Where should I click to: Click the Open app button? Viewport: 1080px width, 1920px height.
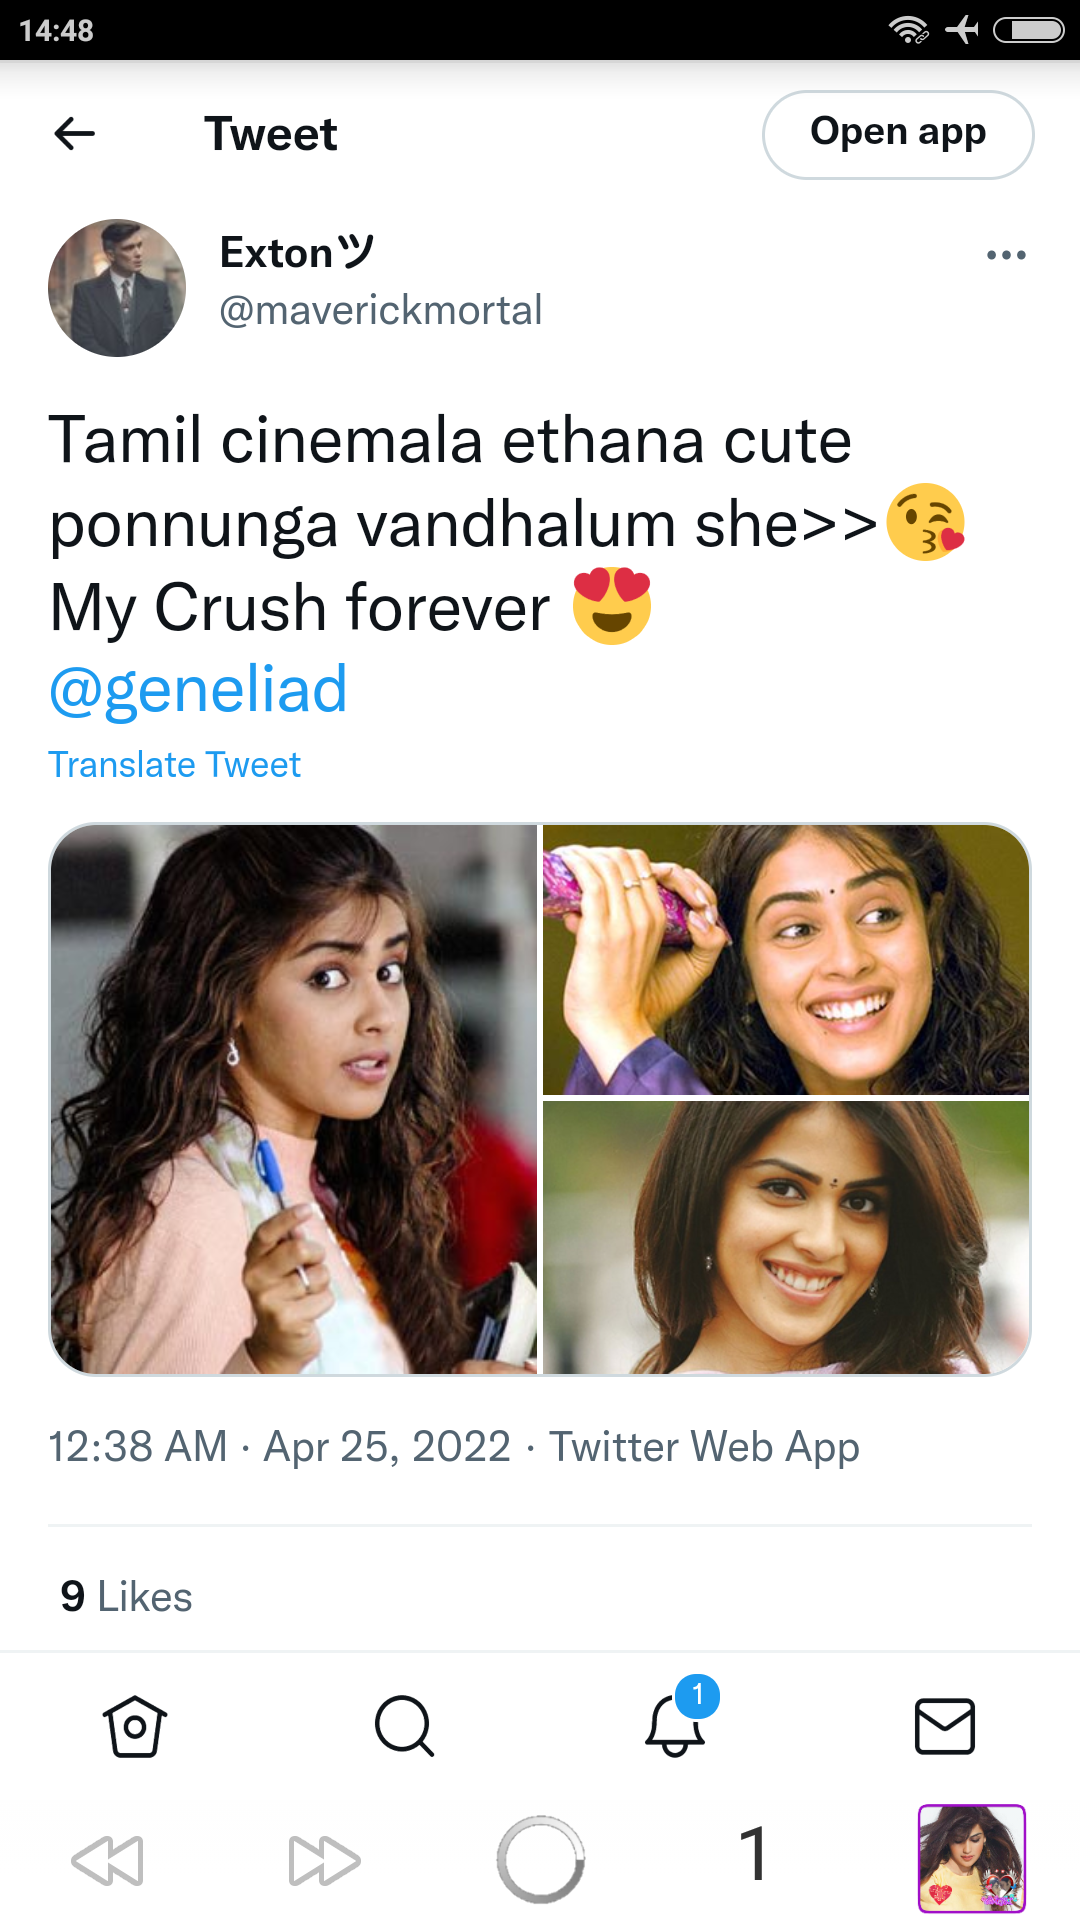pos(898,135)
